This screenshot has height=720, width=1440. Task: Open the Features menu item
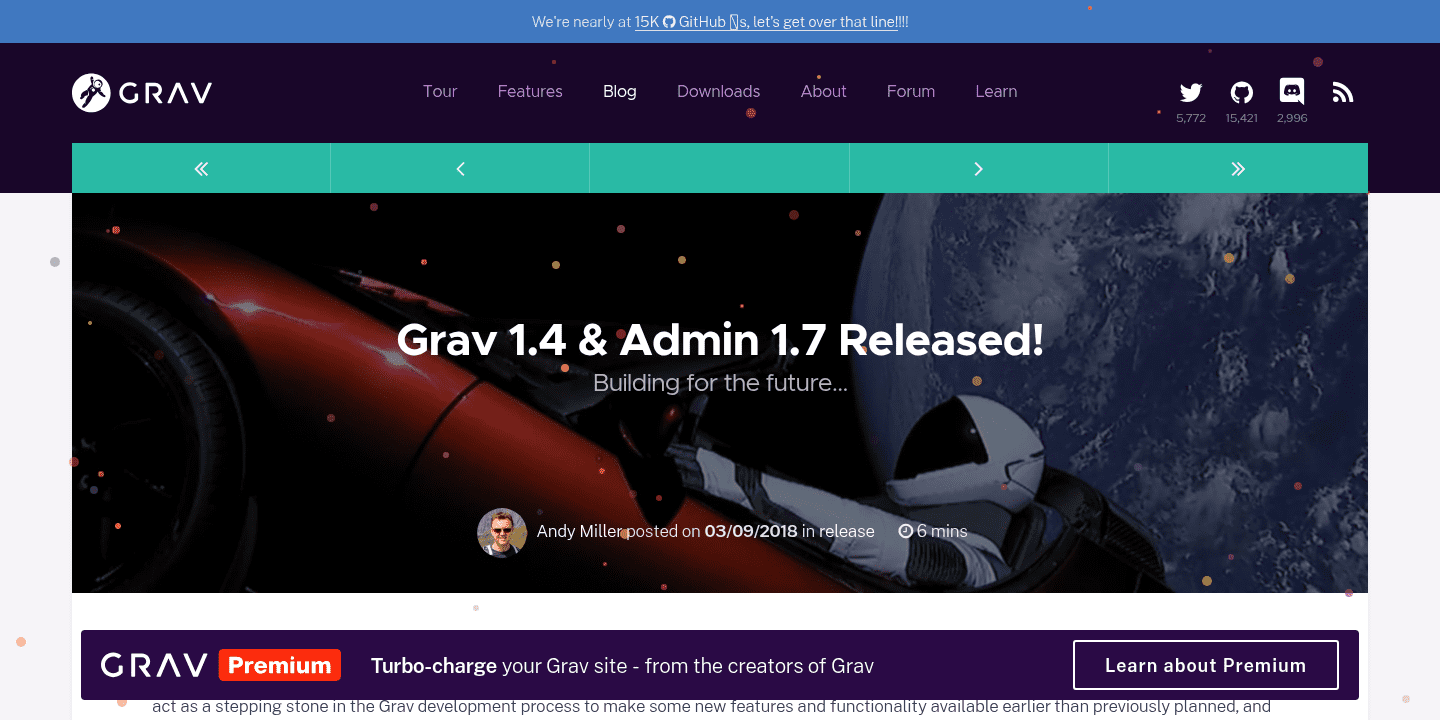(x=530, y=91)
